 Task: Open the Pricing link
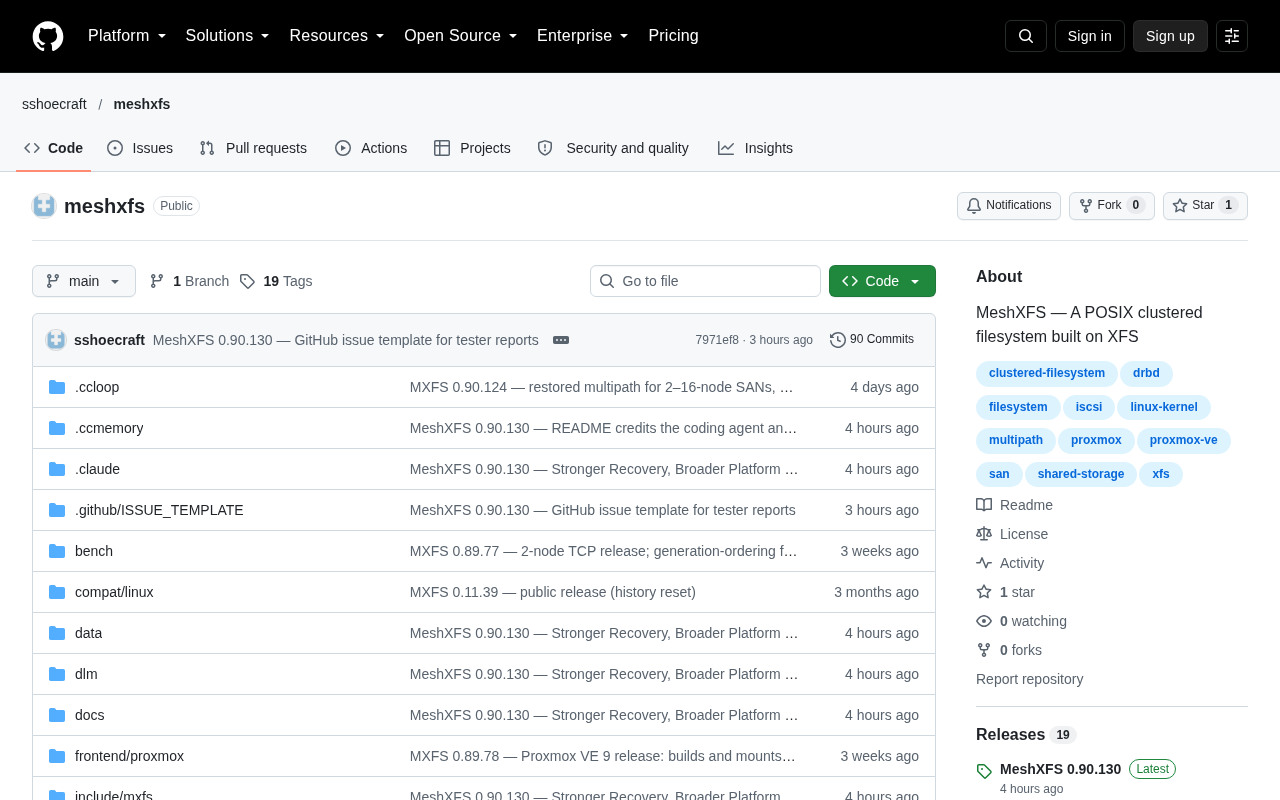point(673,36)
